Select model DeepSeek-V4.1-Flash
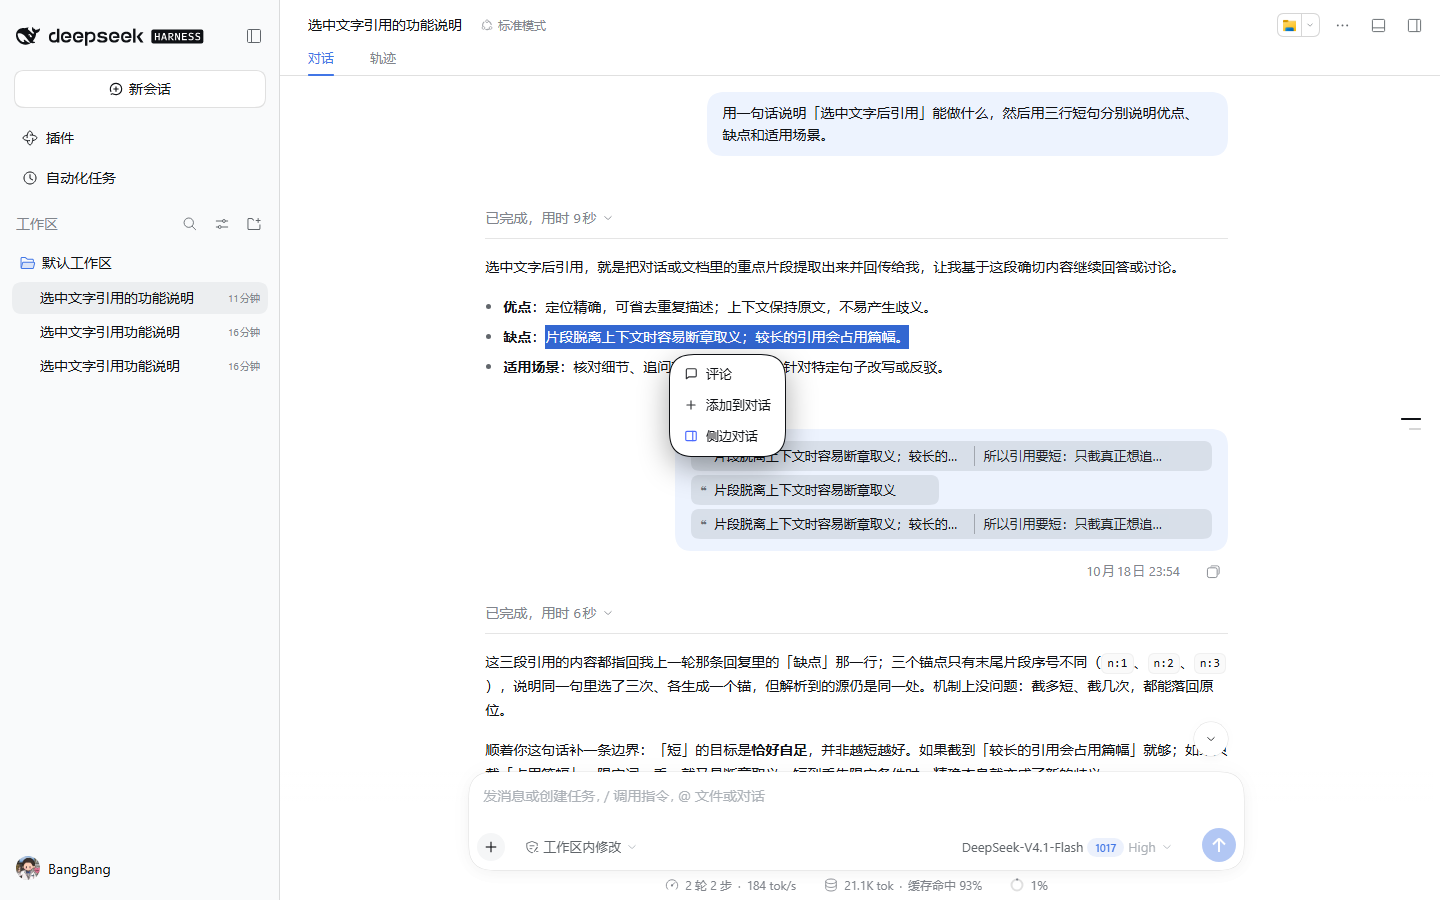The image size is (1440, 900). coord(1022,847)
